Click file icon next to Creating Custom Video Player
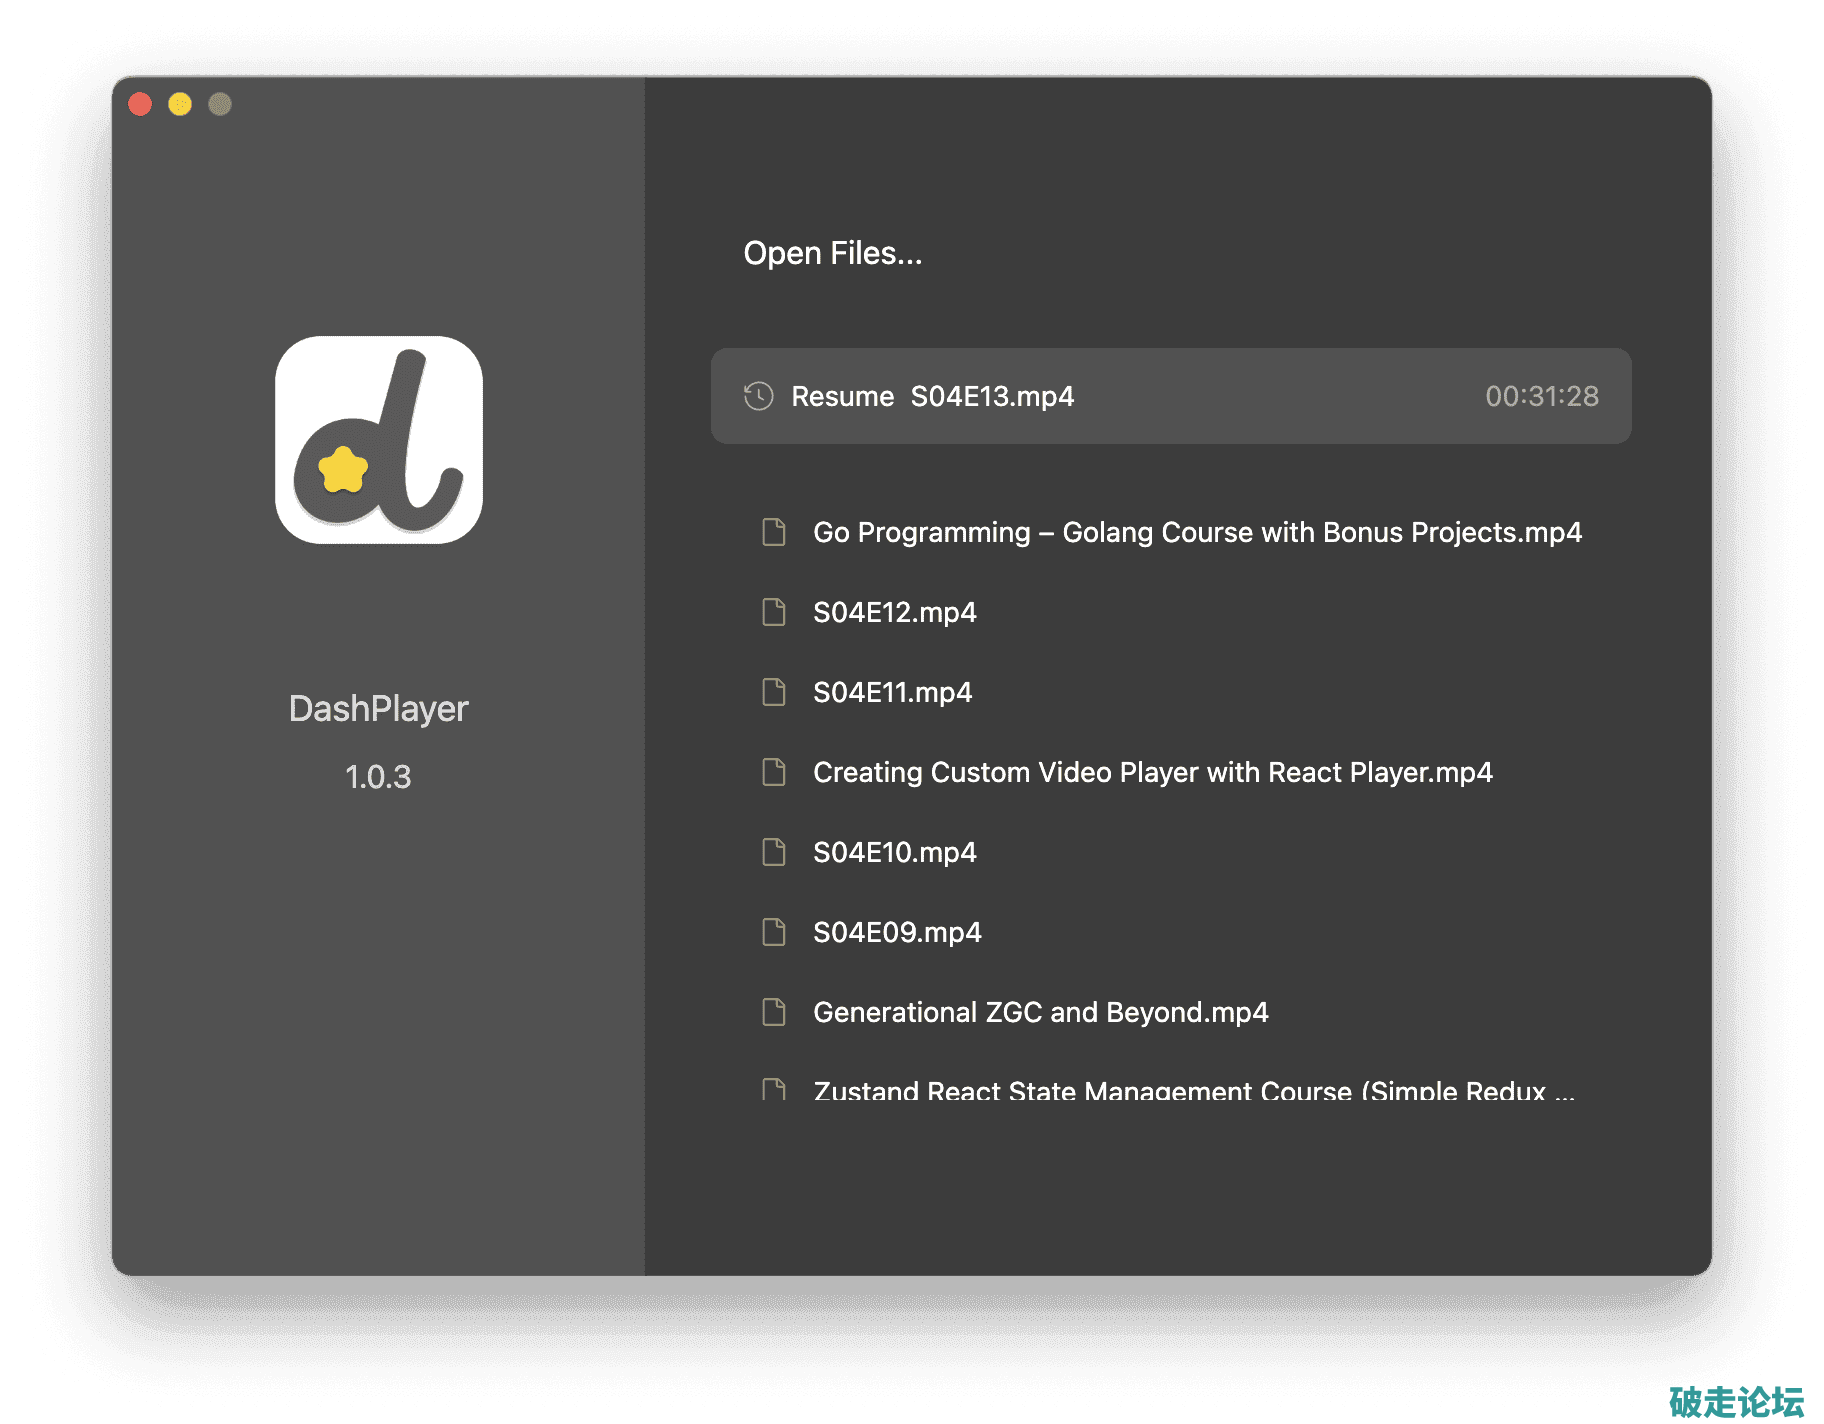1824x1424 pixels. [x=774, y=772]
